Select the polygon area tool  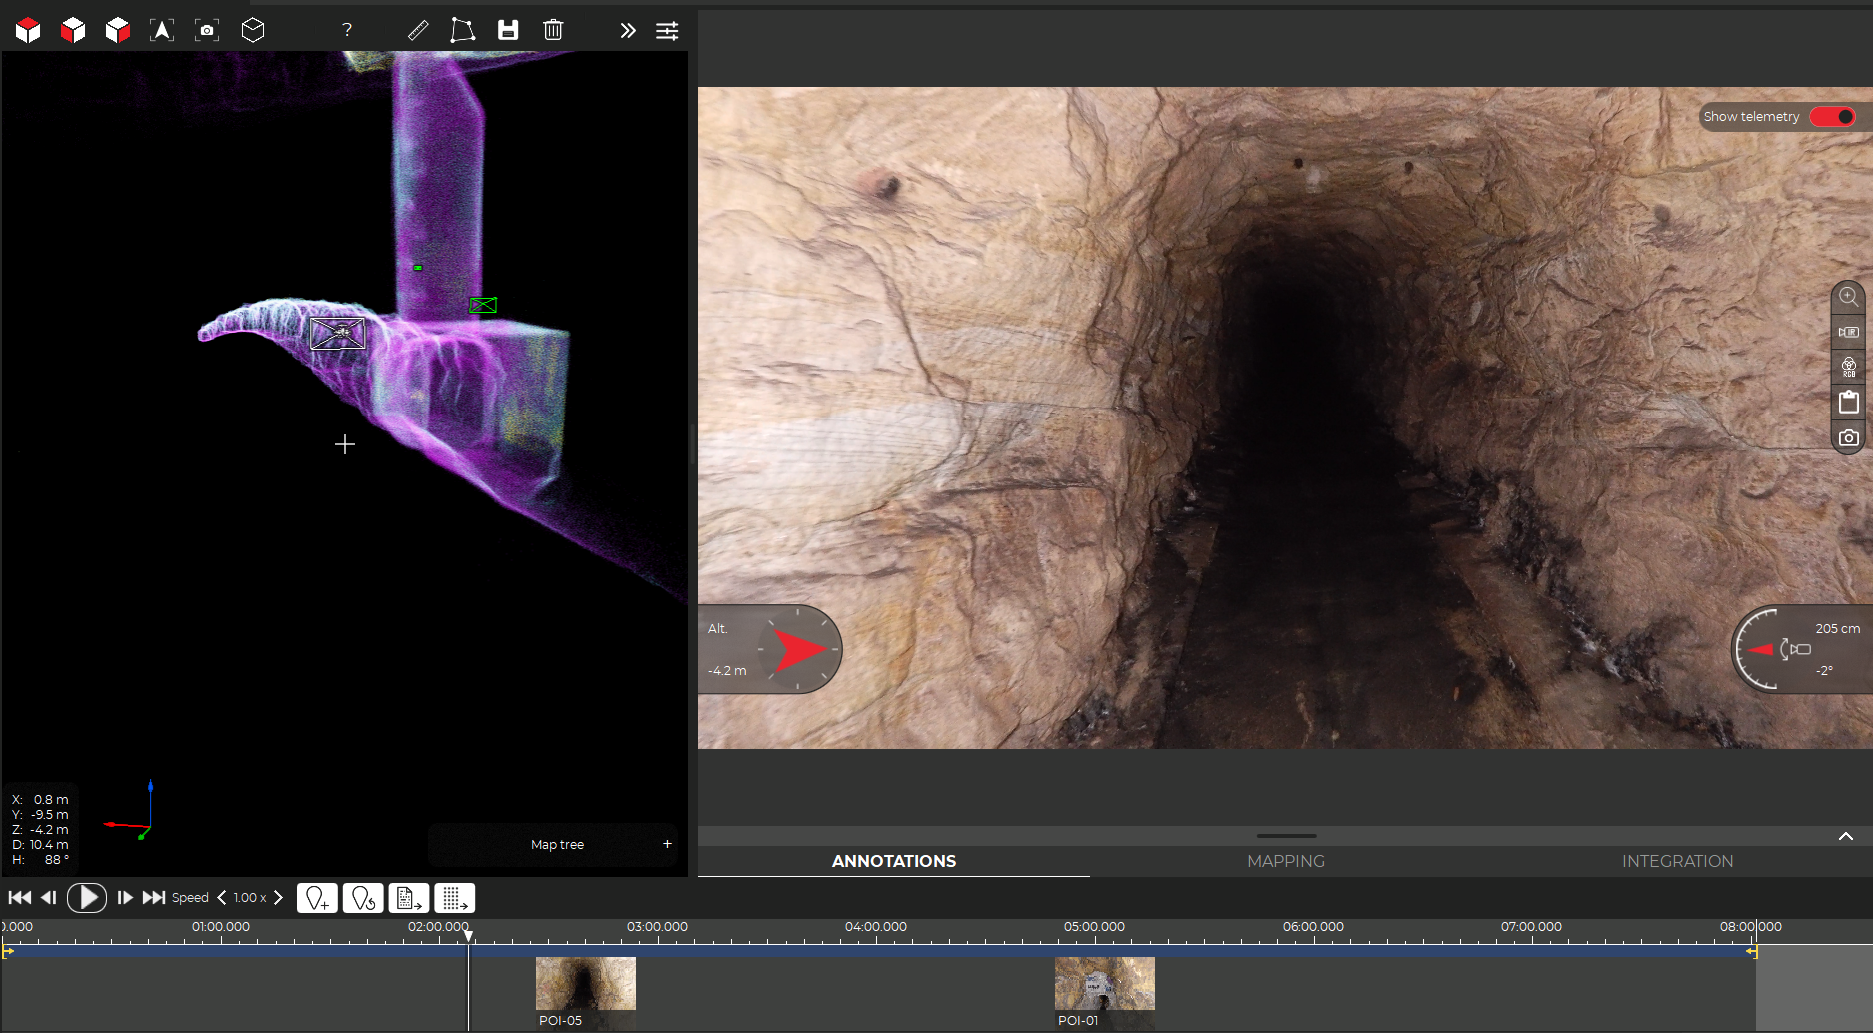[462, 30]
